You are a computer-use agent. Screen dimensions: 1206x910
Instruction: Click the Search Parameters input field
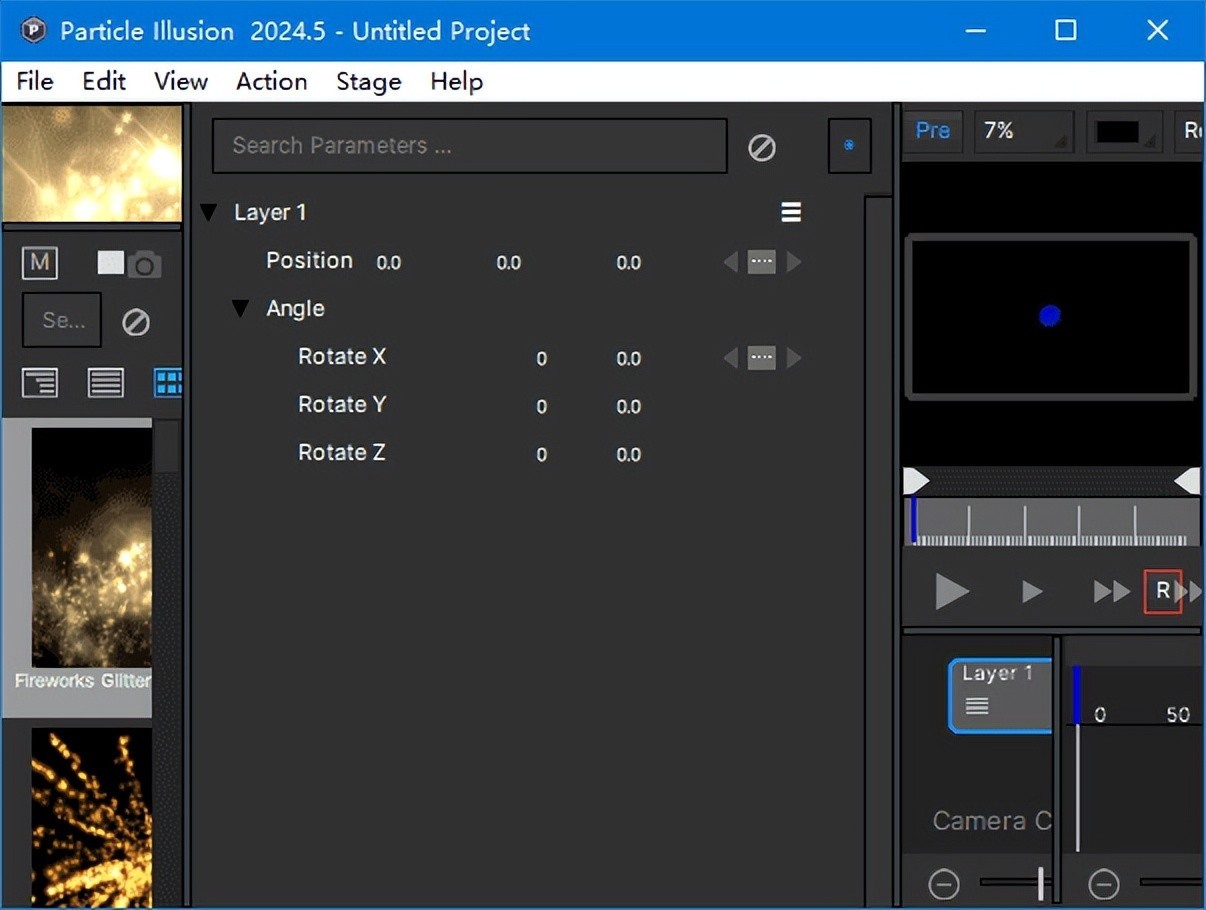[x=469, y=146]
